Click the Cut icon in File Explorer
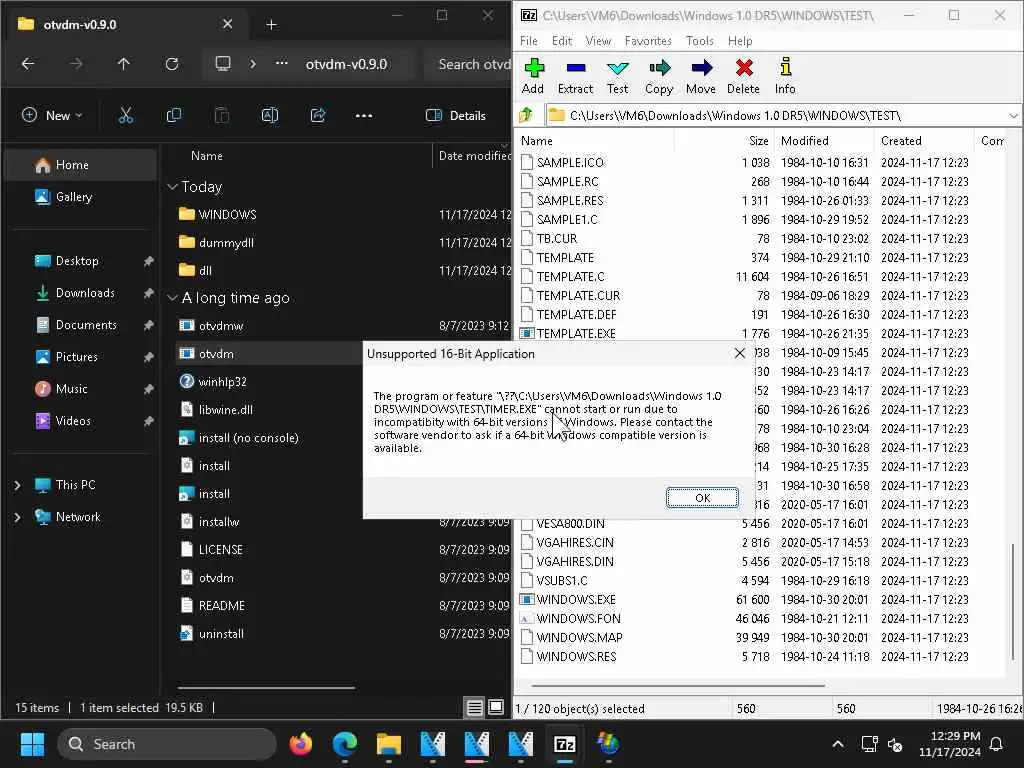Screen dimensions: 1024x768 (x=126, y=116)
